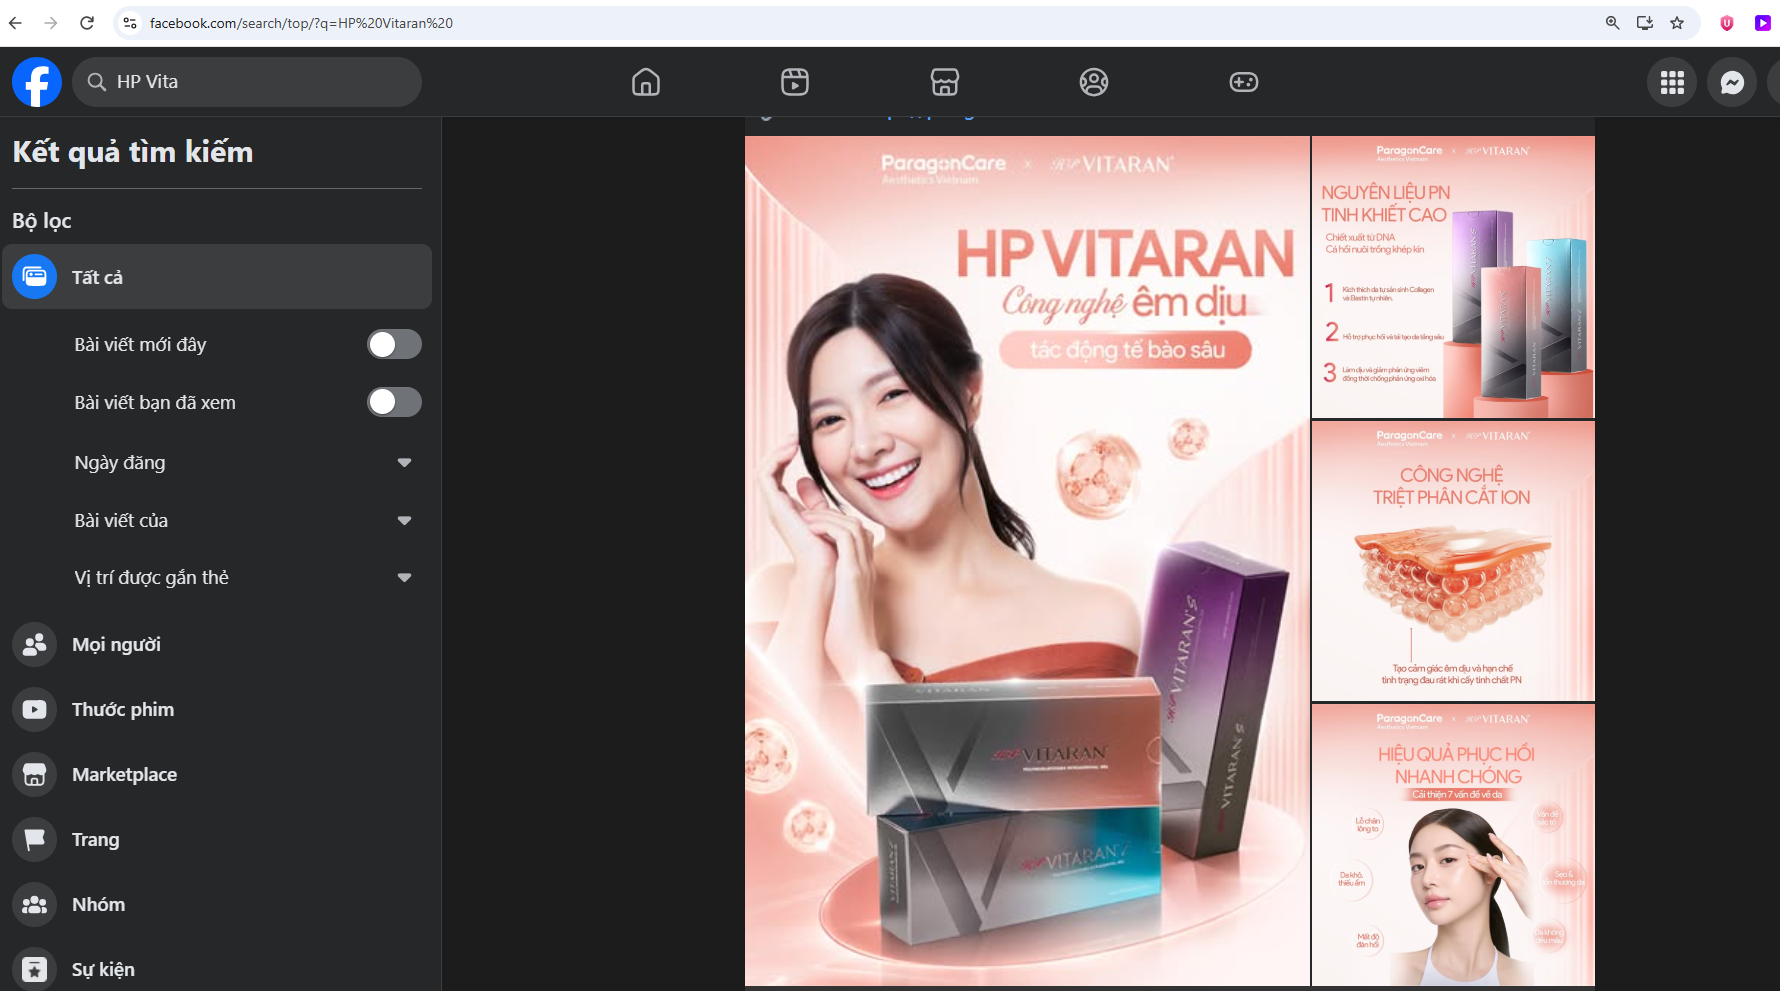Select the Marketplace filter label in sidebar
The width and height of the screenshot is (1780, 991).
[124, 775]
